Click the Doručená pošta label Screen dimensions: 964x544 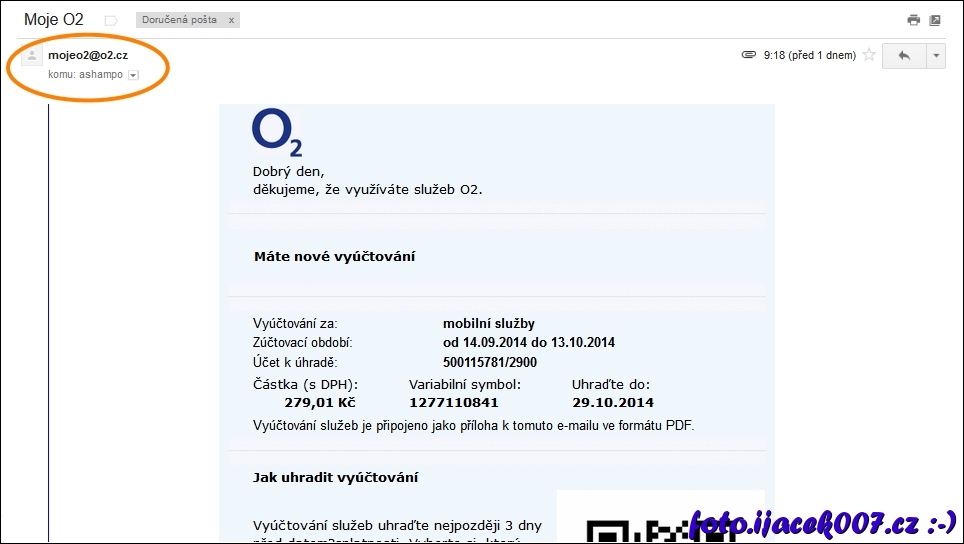[180, 20]
